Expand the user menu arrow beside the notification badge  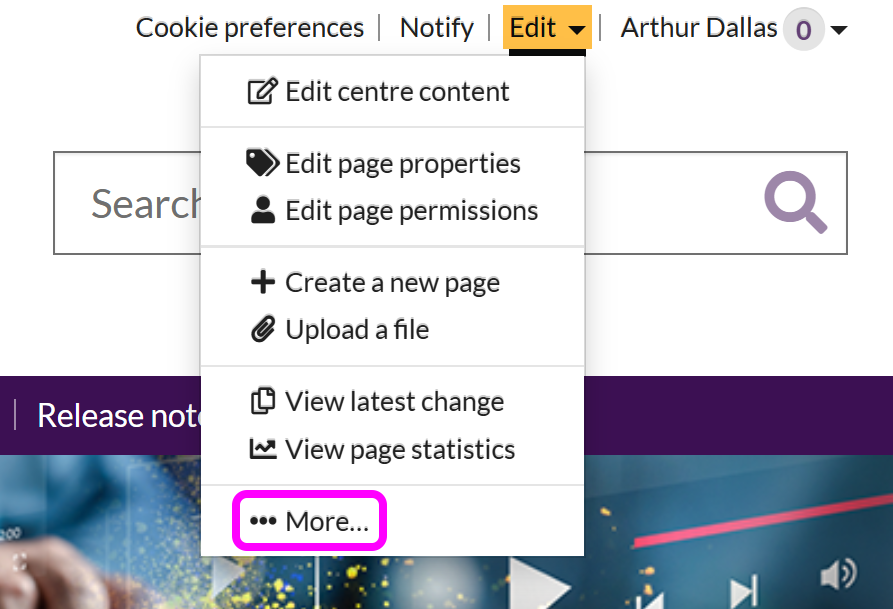click(x=839, y=30)
